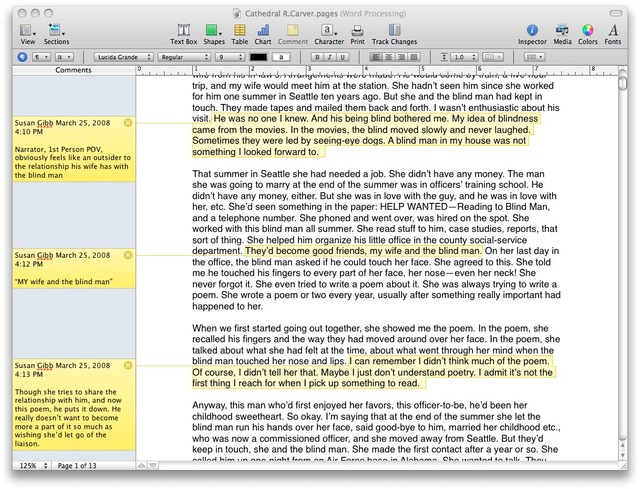Image resolution: width=640 pixels, height=489 pixels.
Task: Click the toolbar toggle pill in title bar
Action: 616,13
